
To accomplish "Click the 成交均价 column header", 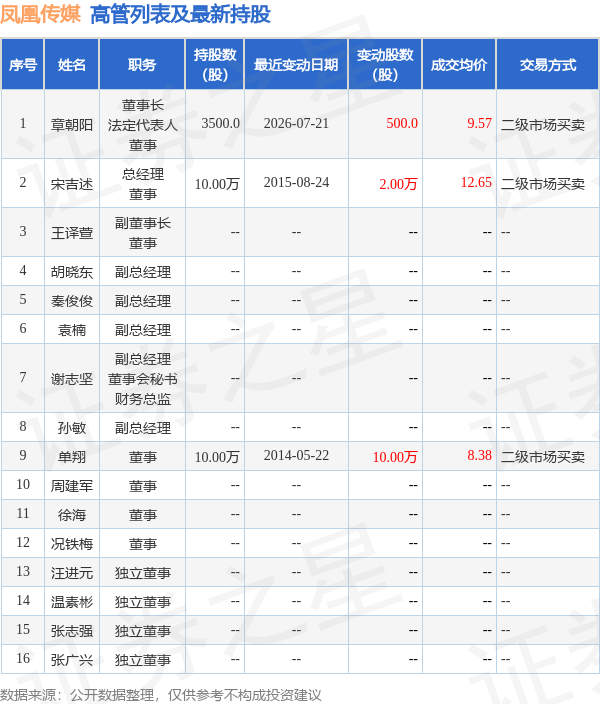I will [x=459, y=65].
